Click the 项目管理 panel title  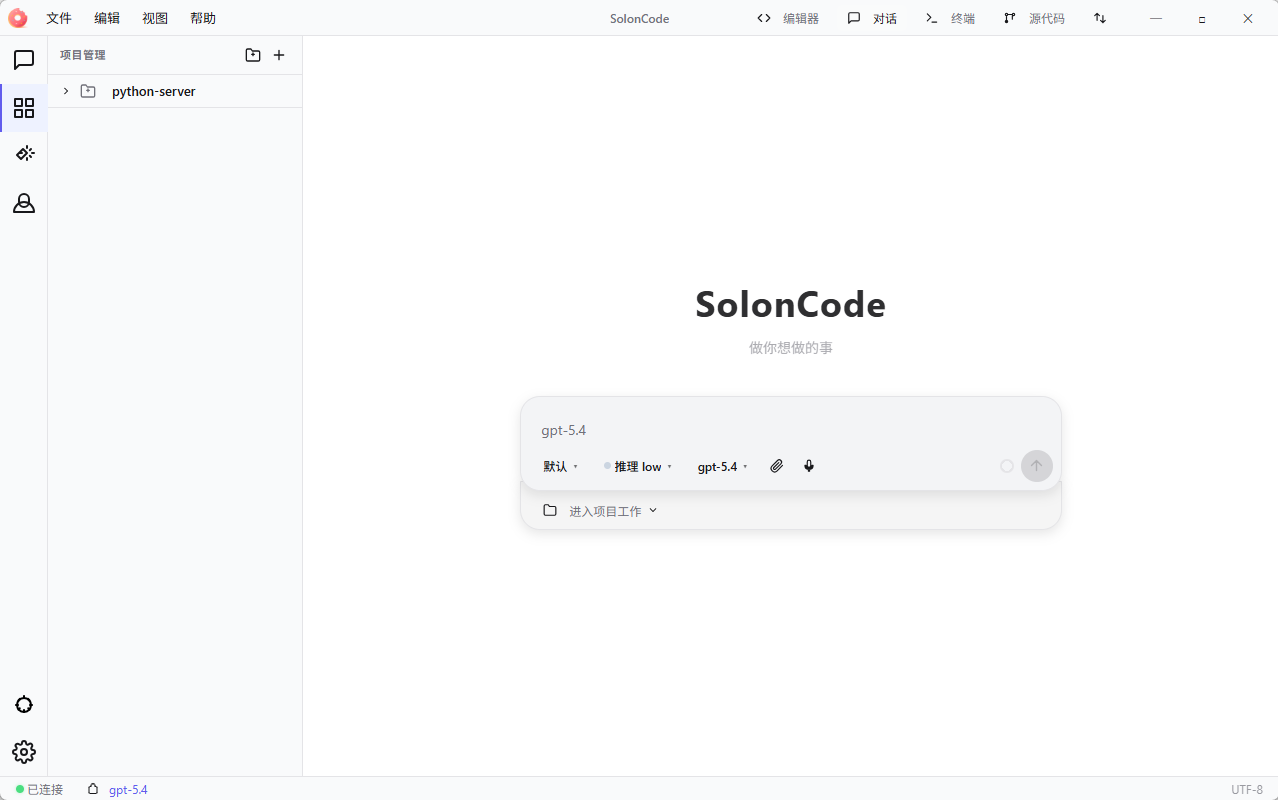83,55
